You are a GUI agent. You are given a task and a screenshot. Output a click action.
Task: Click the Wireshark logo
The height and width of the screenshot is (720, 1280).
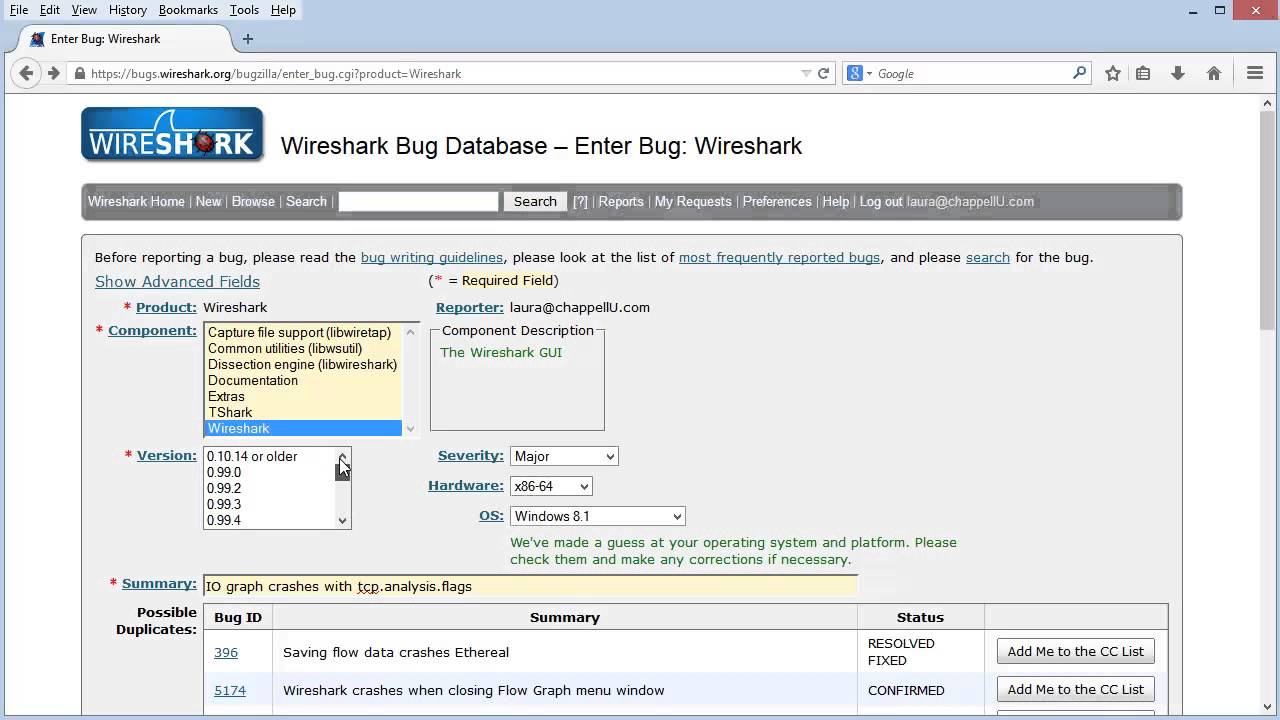tap(172, 134)
